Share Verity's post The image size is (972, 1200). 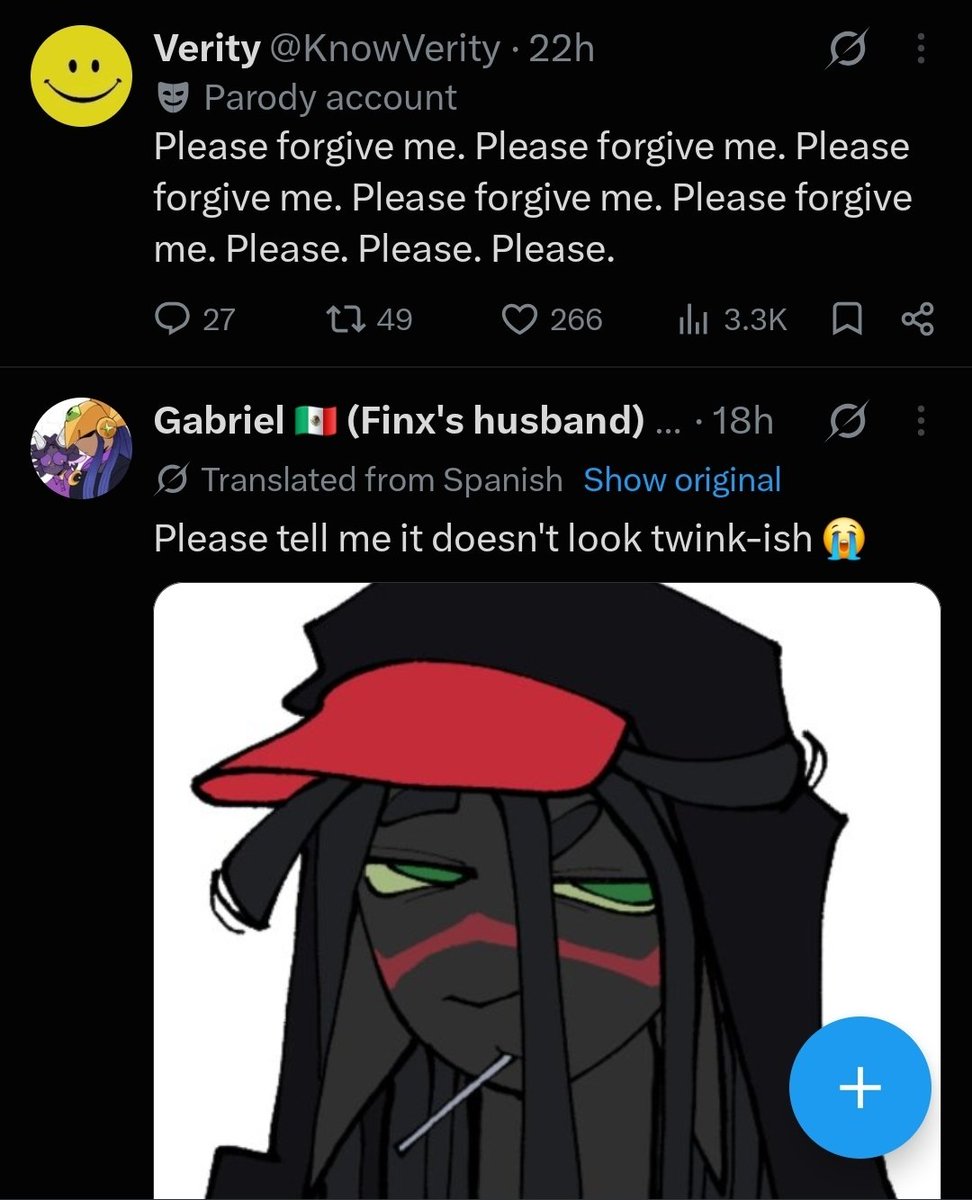tap(917, 319)
